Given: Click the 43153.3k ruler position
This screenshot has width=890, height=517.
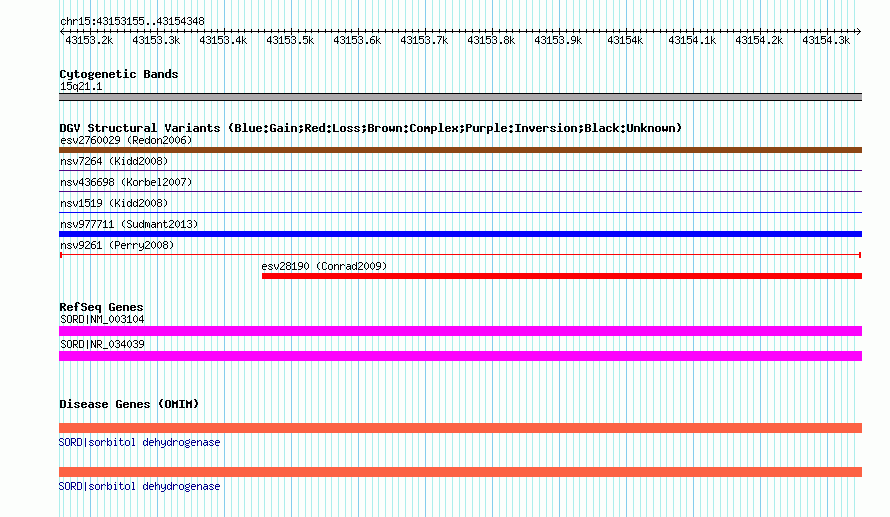Looking at the screenshot, I should [x=156, y=40].
